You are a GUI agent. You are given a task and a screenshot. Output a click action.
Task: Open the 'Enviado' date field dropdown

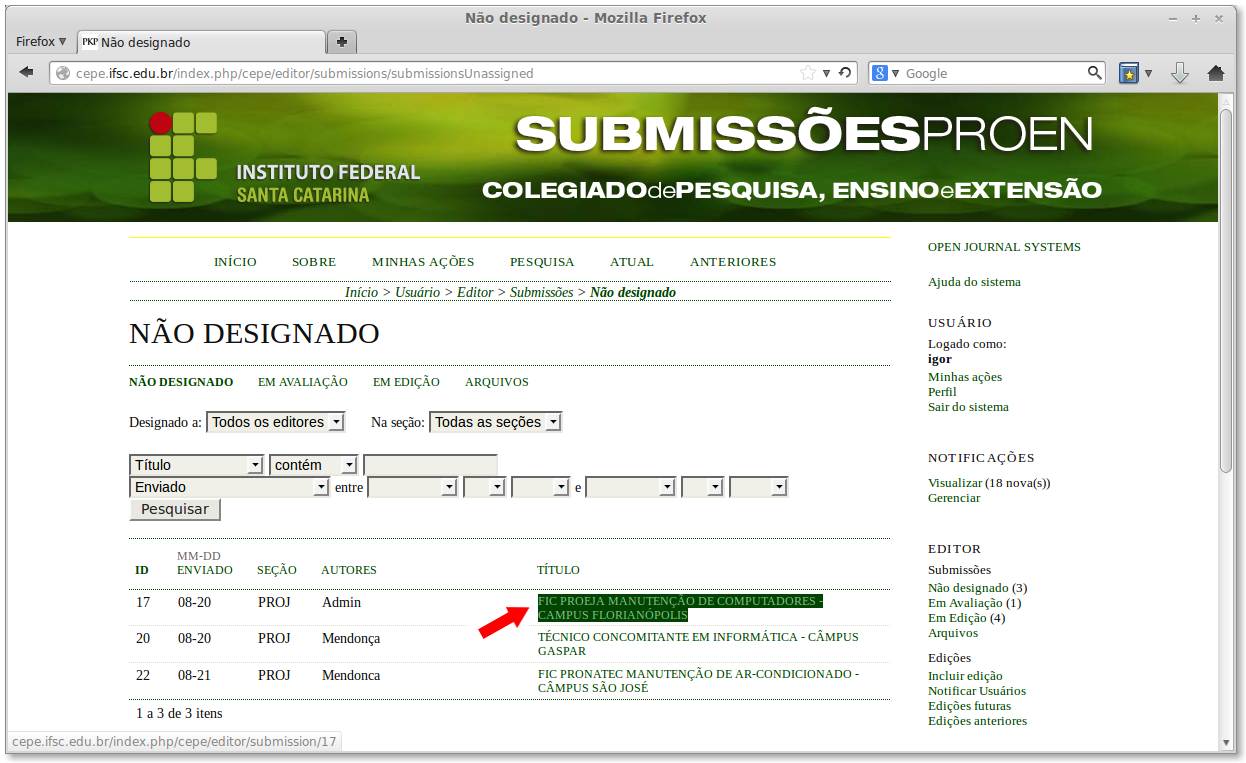coord(229,486)
